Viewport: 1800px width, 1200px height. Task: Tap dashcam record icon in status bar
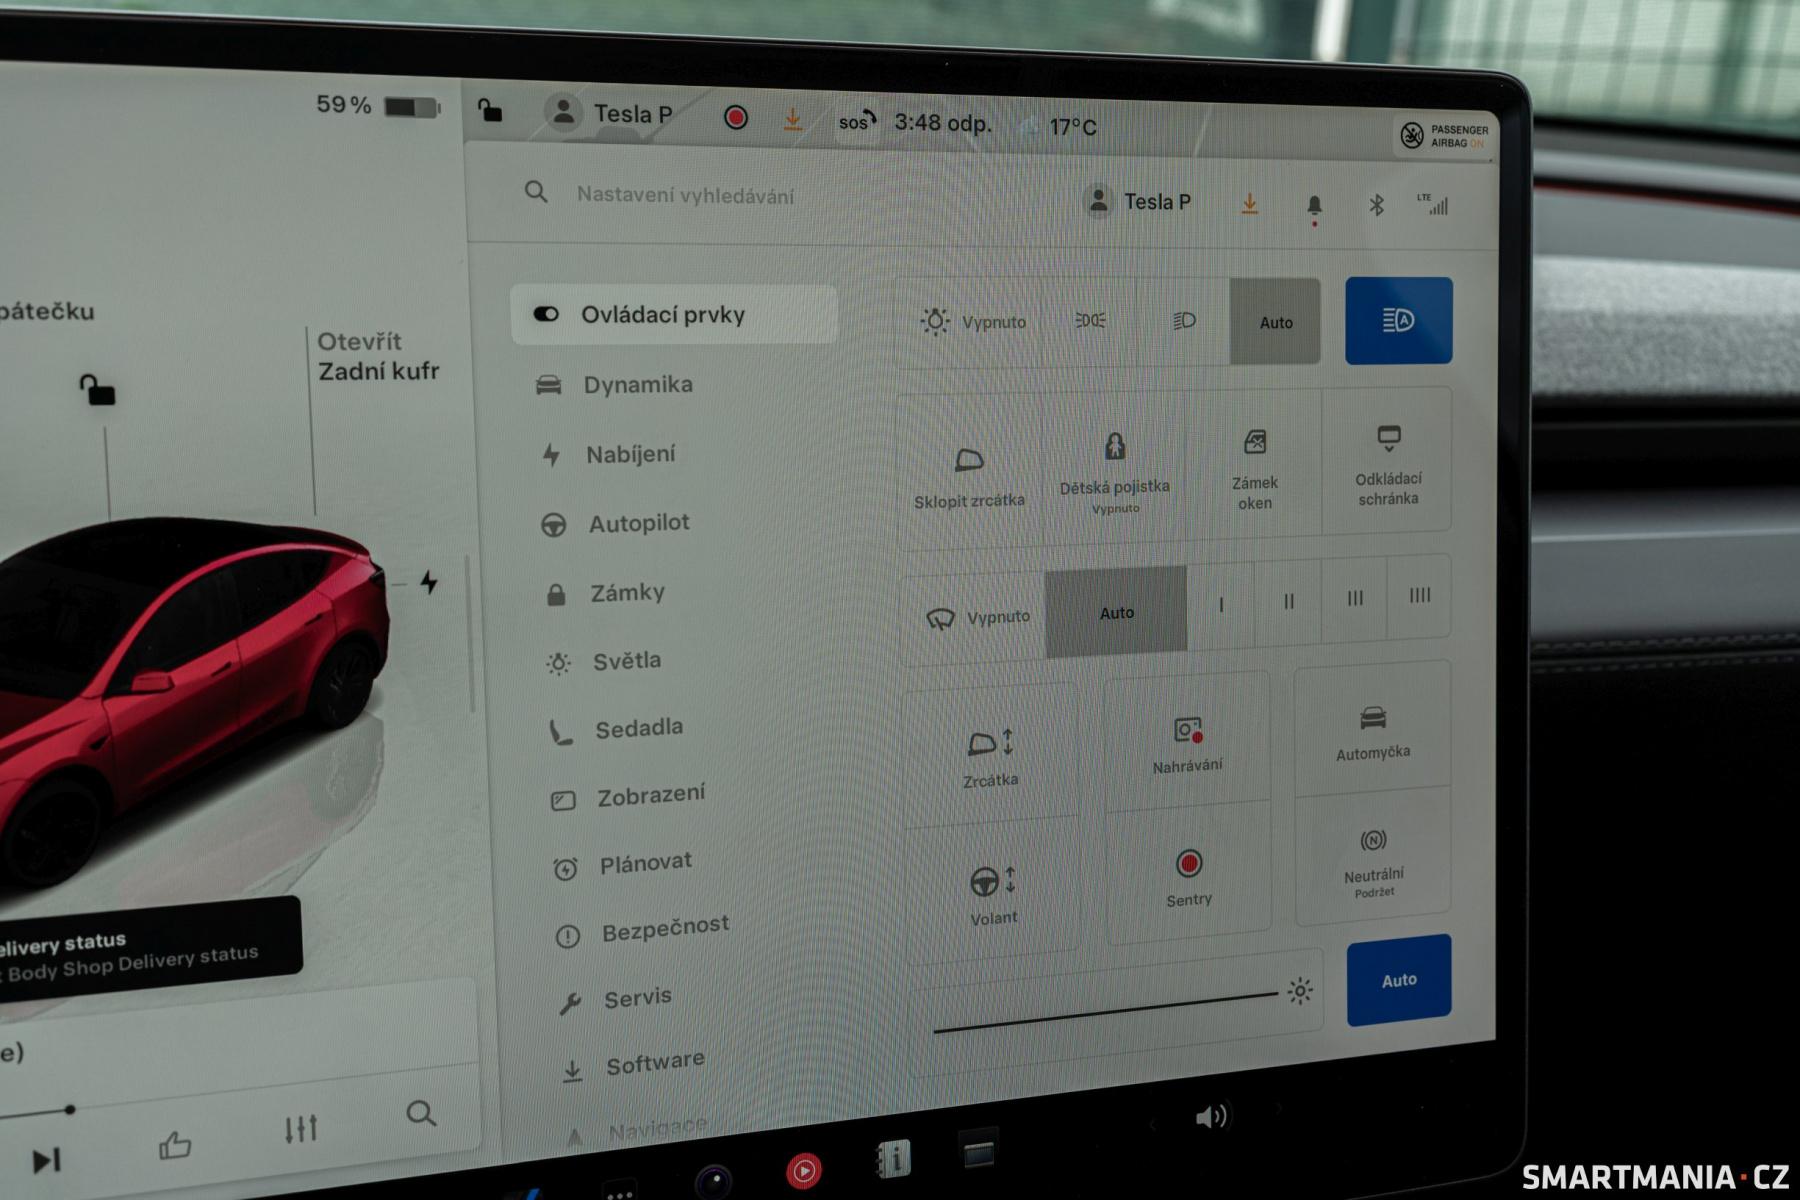click(735, 118)
